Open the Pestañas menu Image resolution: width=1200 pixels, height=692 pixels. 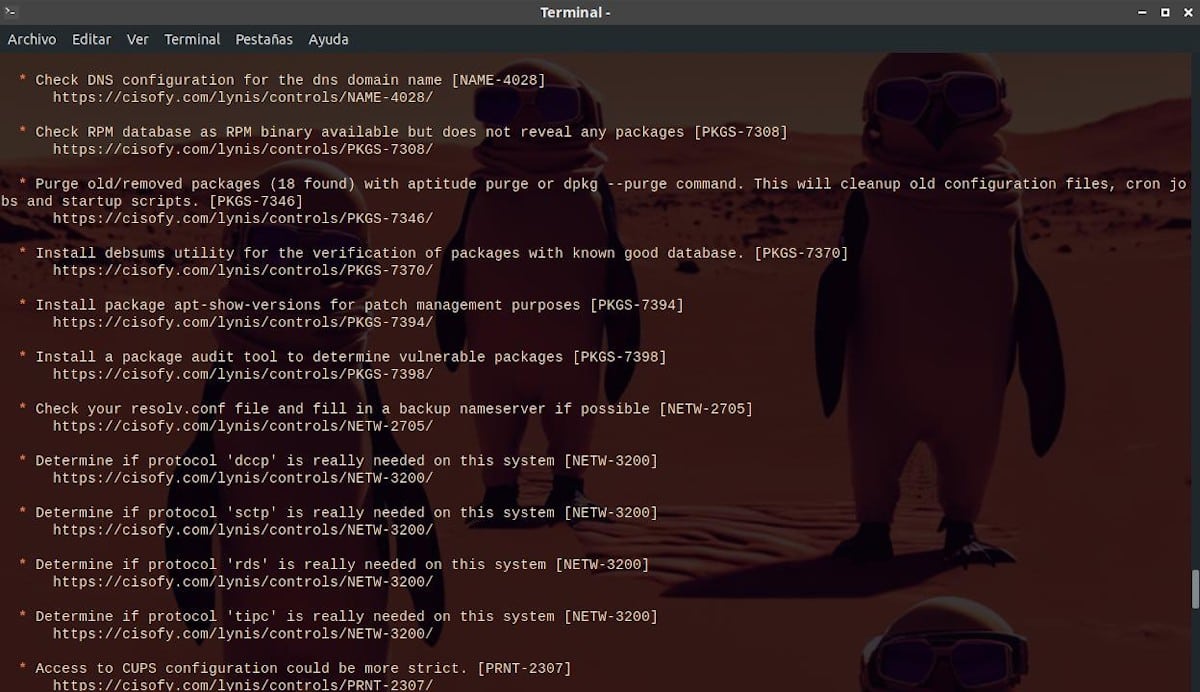pos(264,39)
